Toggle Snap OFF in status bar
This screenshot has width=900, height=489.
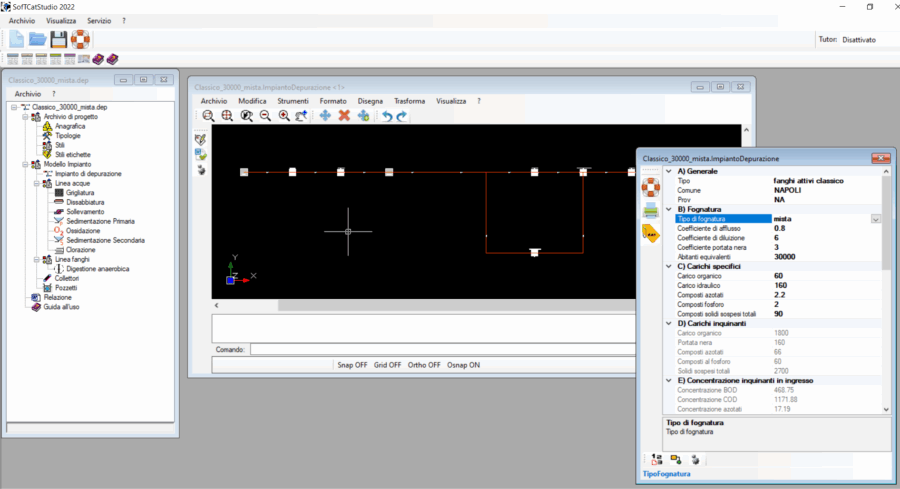(x=352, y=365)
